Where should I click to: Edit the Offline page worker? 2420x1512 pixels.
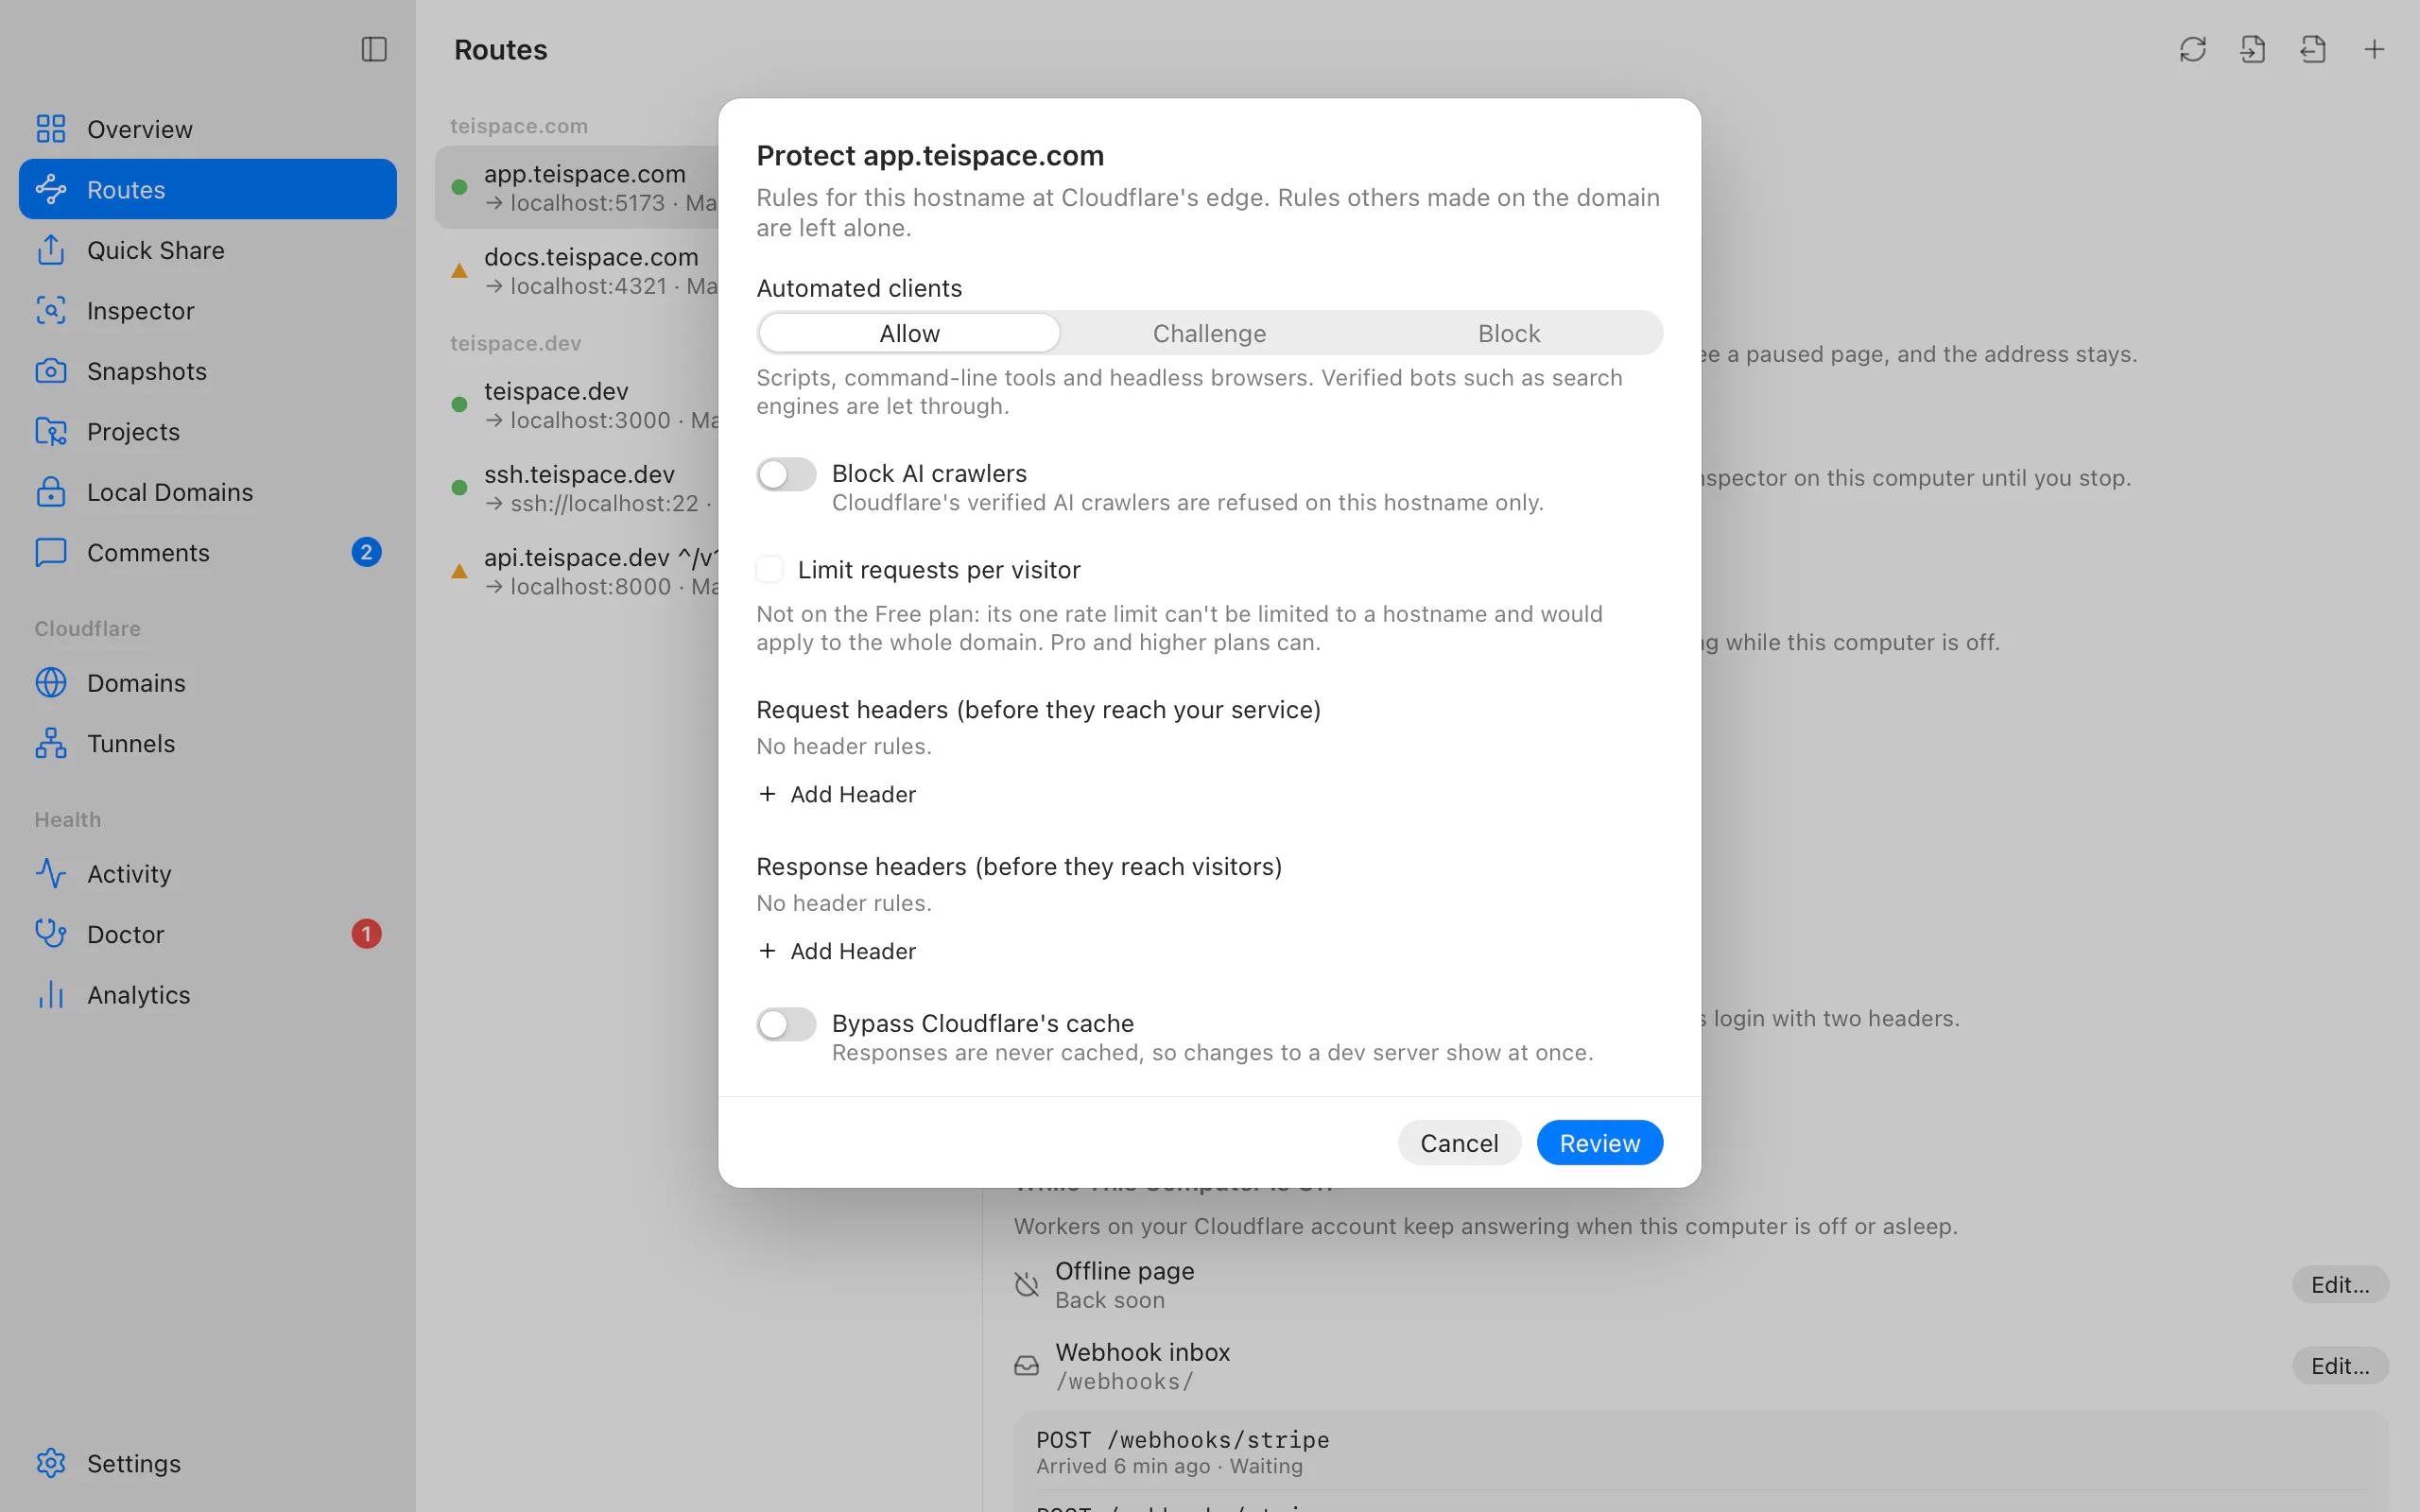tap(2340, 1284)
